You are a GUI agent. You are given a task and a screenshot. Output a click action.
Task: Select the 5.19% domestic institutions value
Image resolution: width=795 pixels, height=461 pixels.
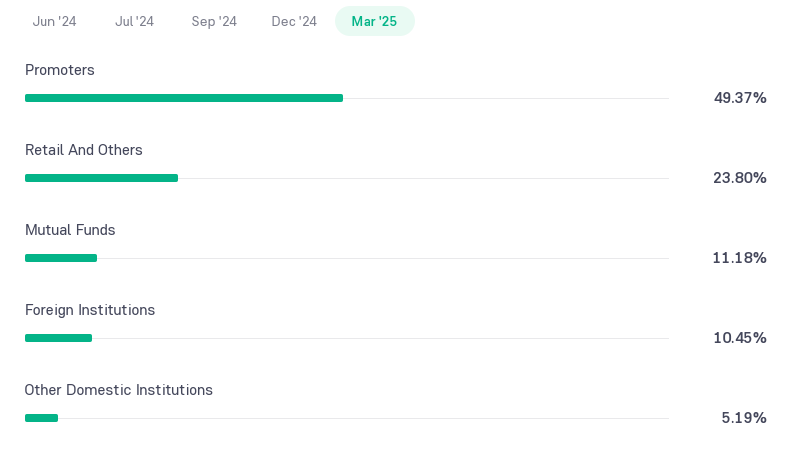pos(744,418)
